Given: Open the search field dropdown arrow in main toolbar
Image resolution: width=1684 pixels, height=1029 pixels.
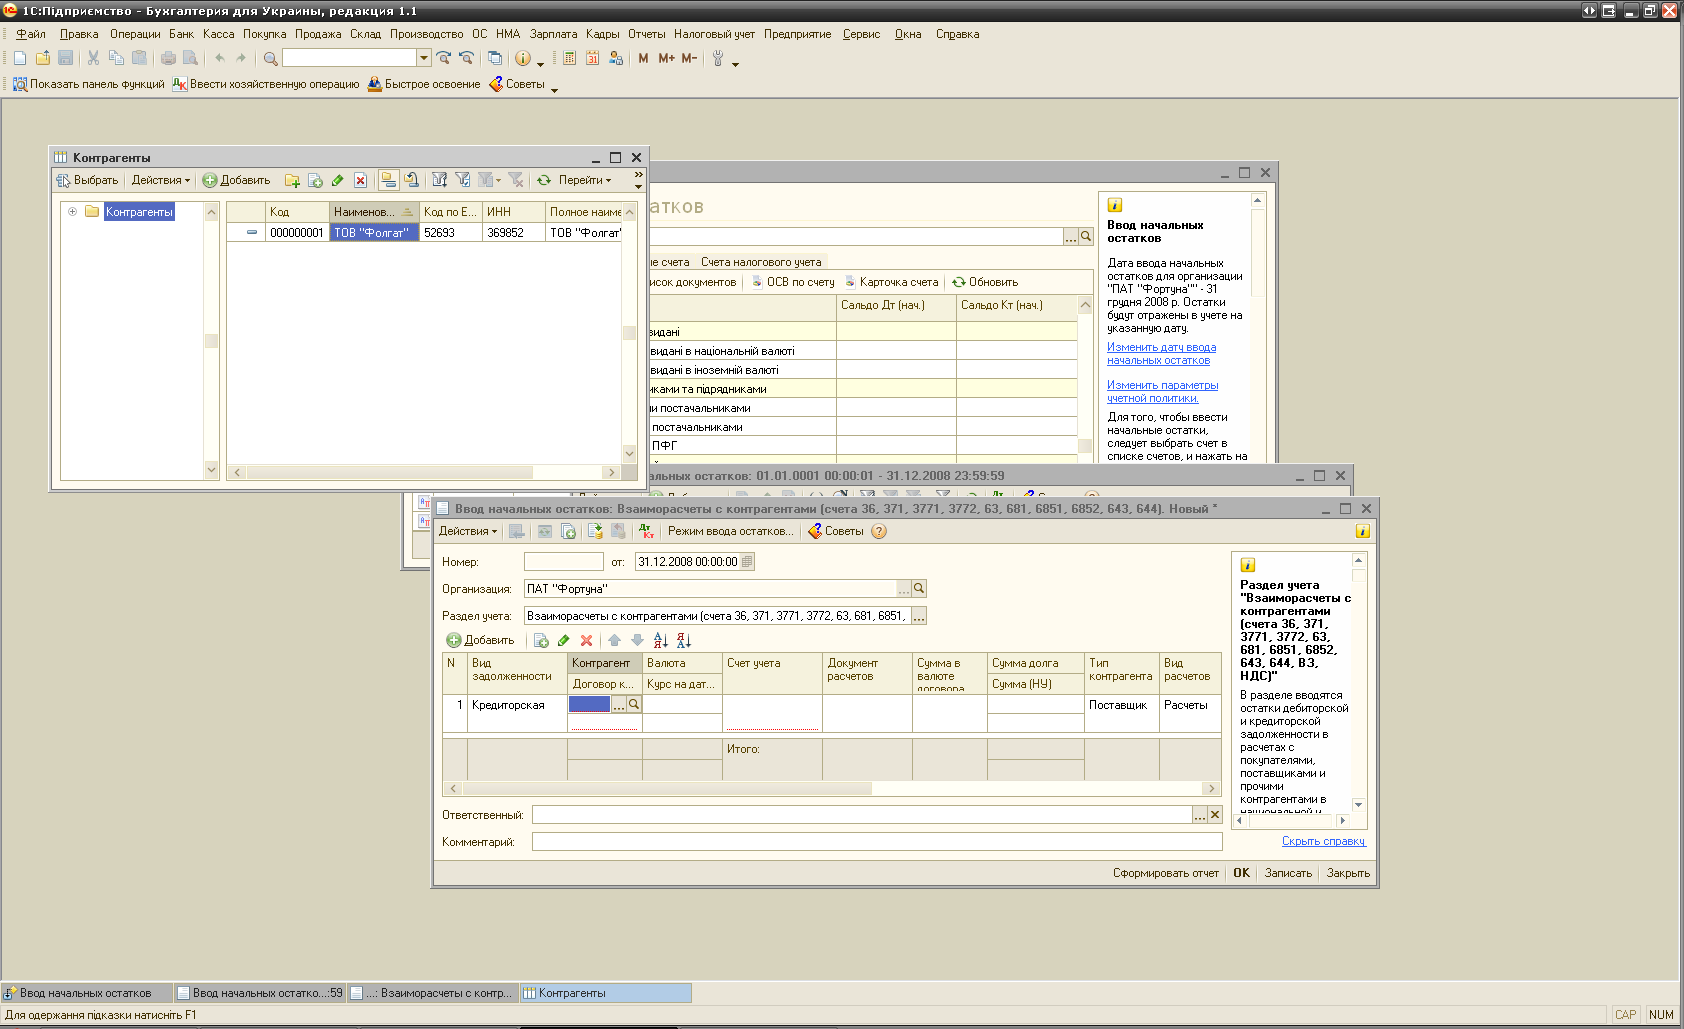Looking at the screenshot, I should coord(424,58).
